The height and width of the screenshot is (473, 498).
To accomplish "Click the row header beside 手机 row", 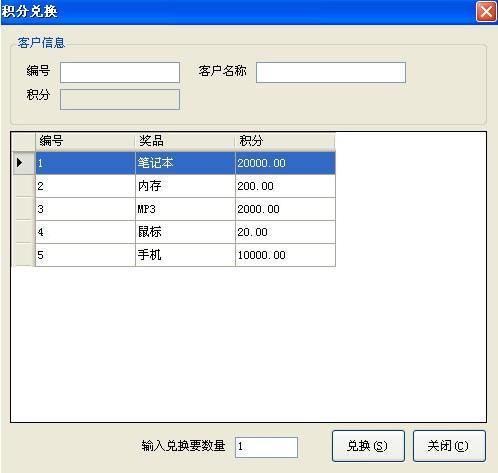I will [23, 255].
